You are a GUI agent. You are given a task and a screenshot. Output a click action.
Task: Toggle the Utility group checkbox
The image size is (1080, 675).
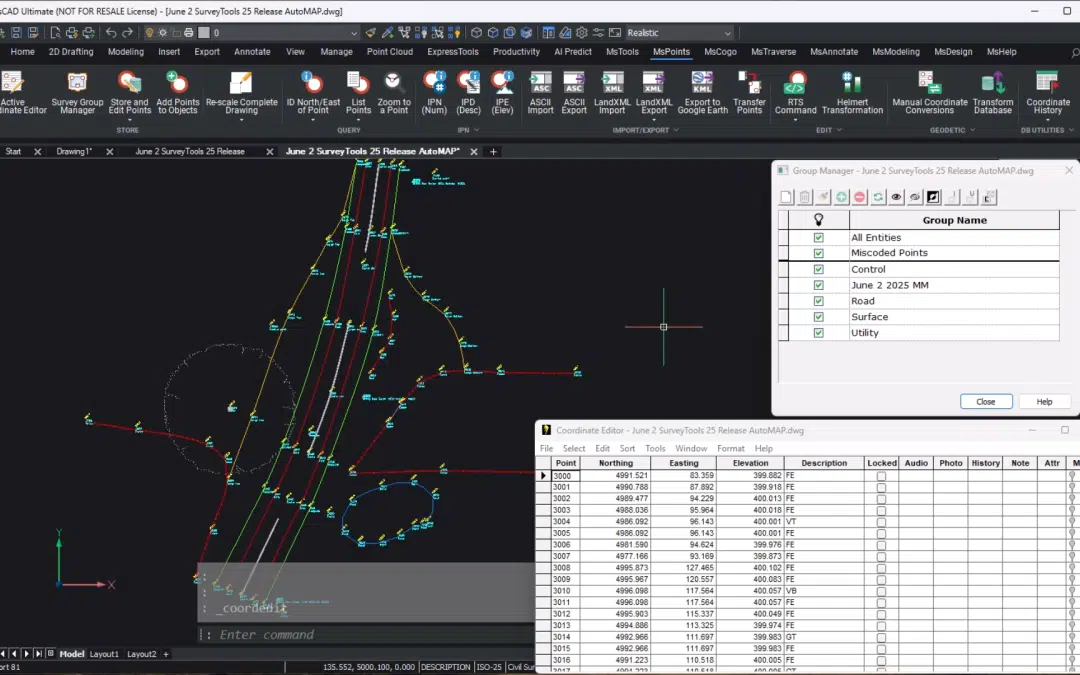coord(819,333)
